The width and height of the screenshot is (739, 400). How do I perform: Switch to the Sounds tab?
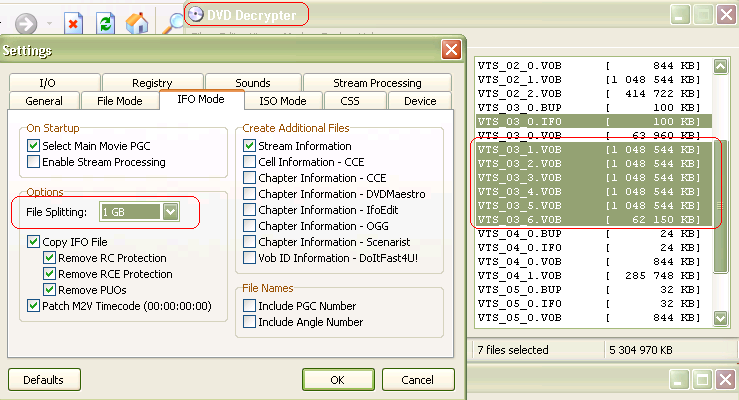point(253,82)
